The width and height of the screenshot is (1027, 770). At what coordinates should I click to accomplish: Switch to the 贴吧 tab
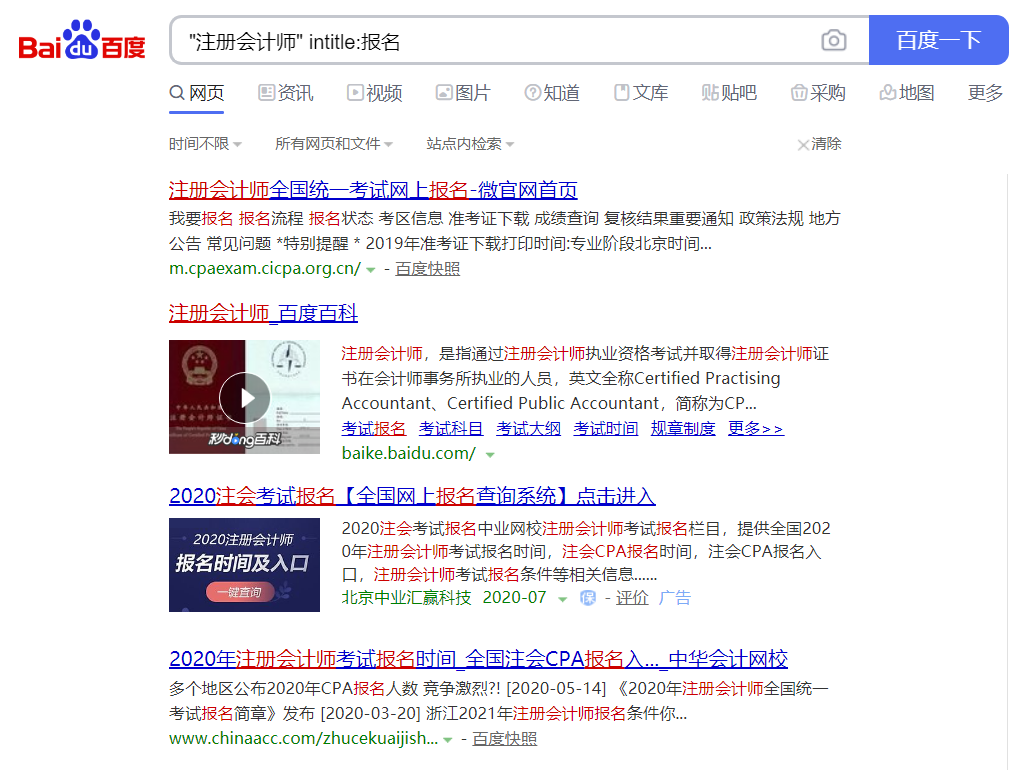coord(729,93)
